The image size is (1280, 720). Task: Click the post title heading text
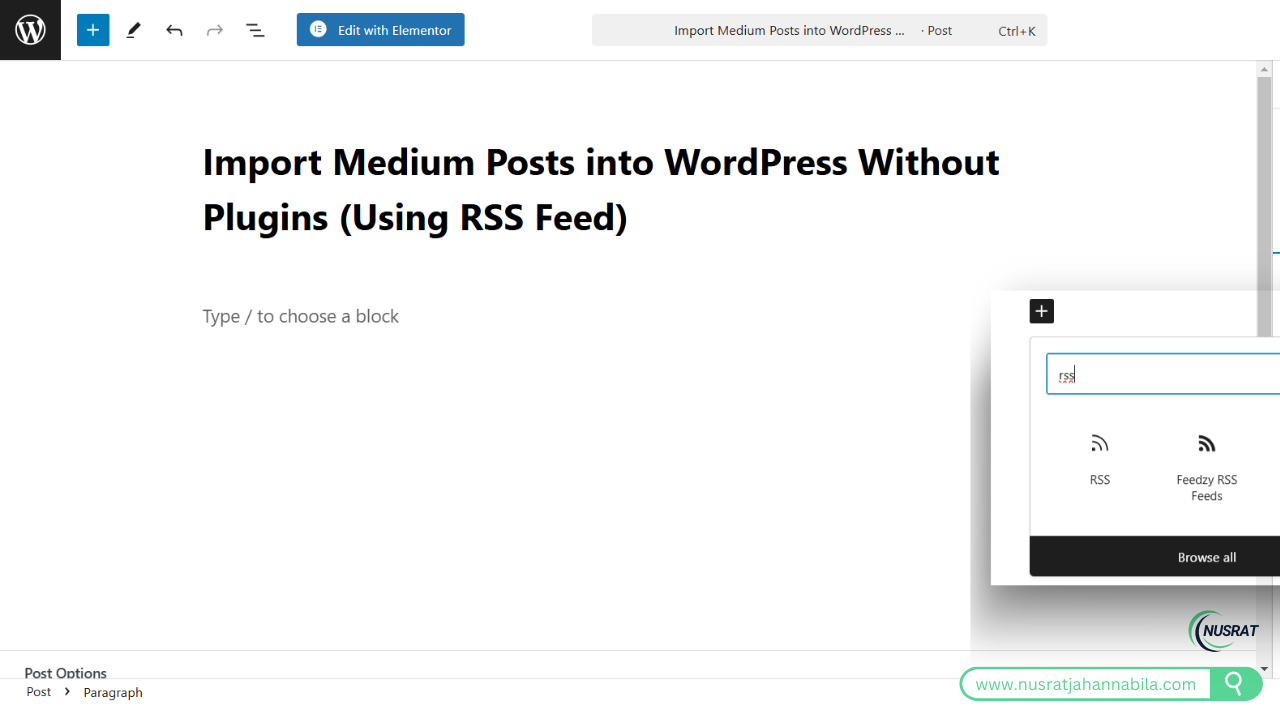pyautogui.click(x=600, y=189)
